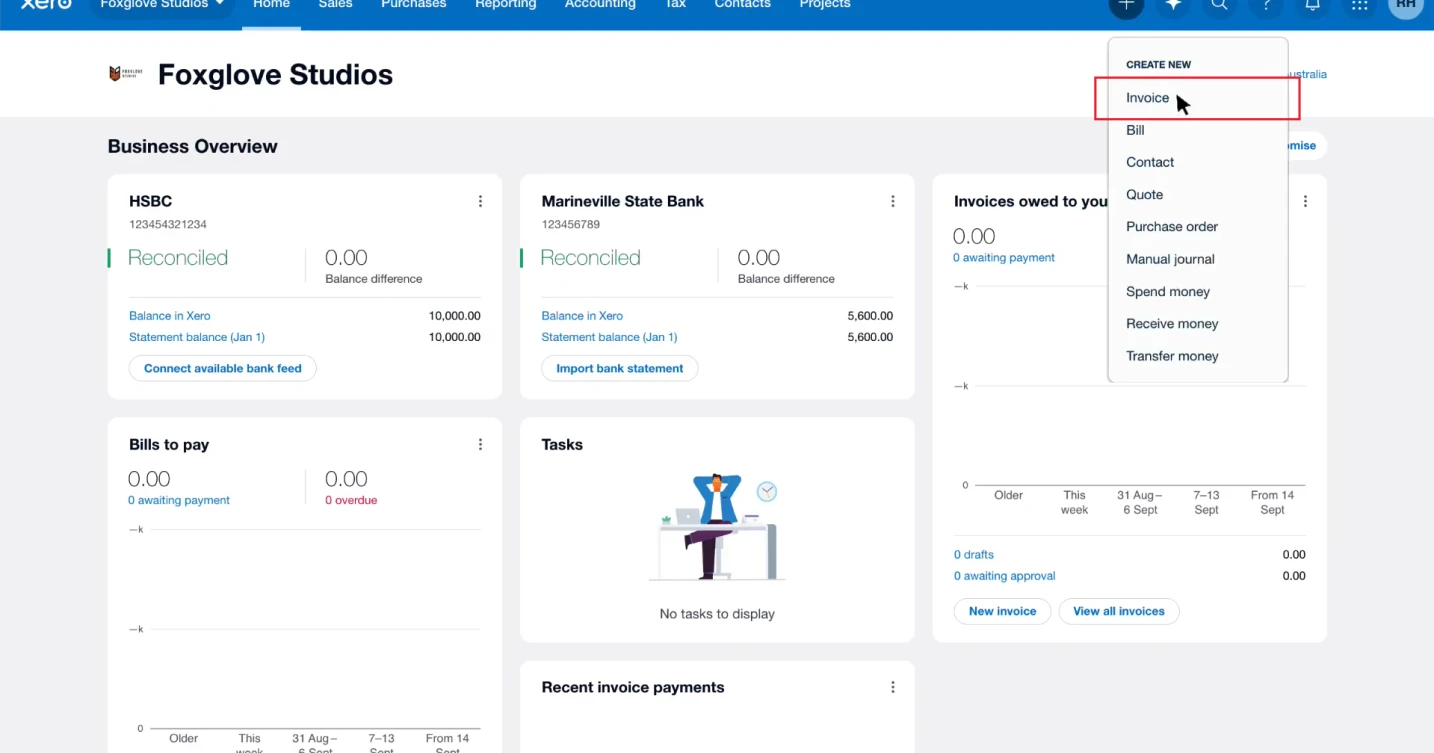Select Invoice from Create new menu

coord(1198,98)
